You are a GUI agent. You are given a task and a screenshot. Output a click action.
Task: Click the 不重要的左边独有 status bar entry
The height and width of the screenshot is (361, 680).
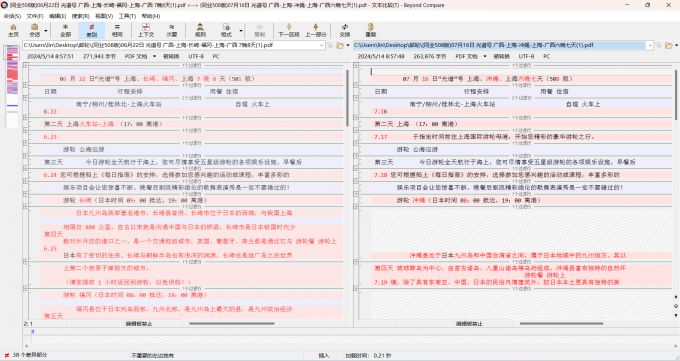(x=153, y=355)
